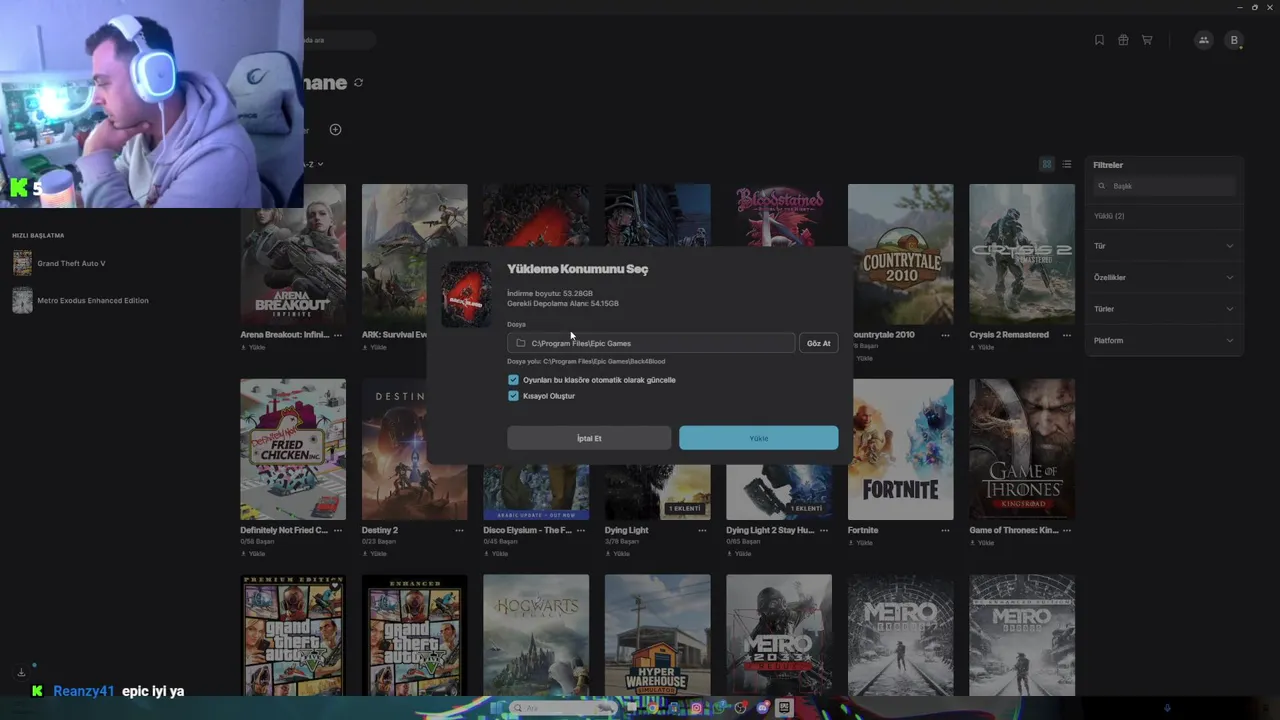Add a new collection with the plus icon
Viewport: 1280px width, 720px height.
tap(335, 129)
